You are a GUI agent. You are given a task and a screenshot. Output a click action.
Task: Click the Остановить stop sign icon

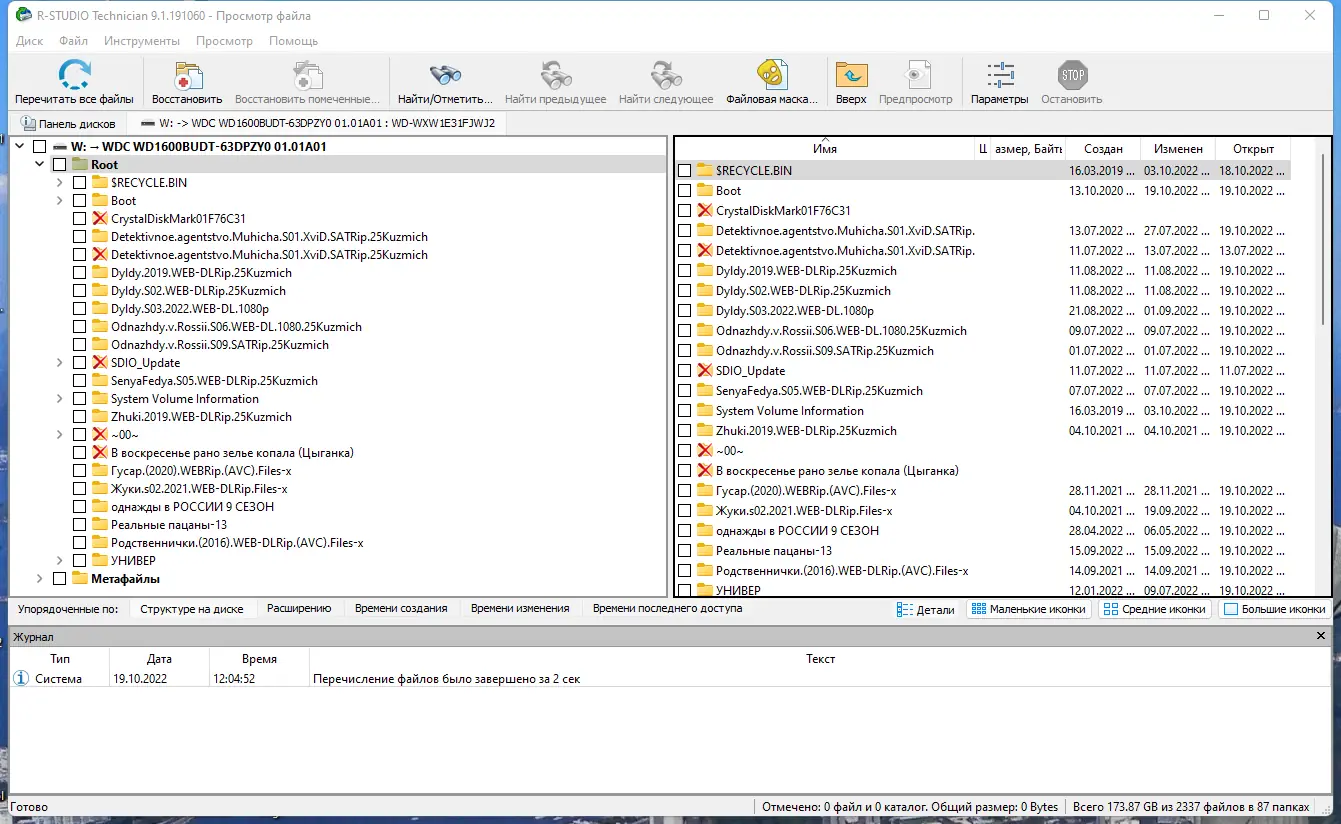(x=1072, y=75)
